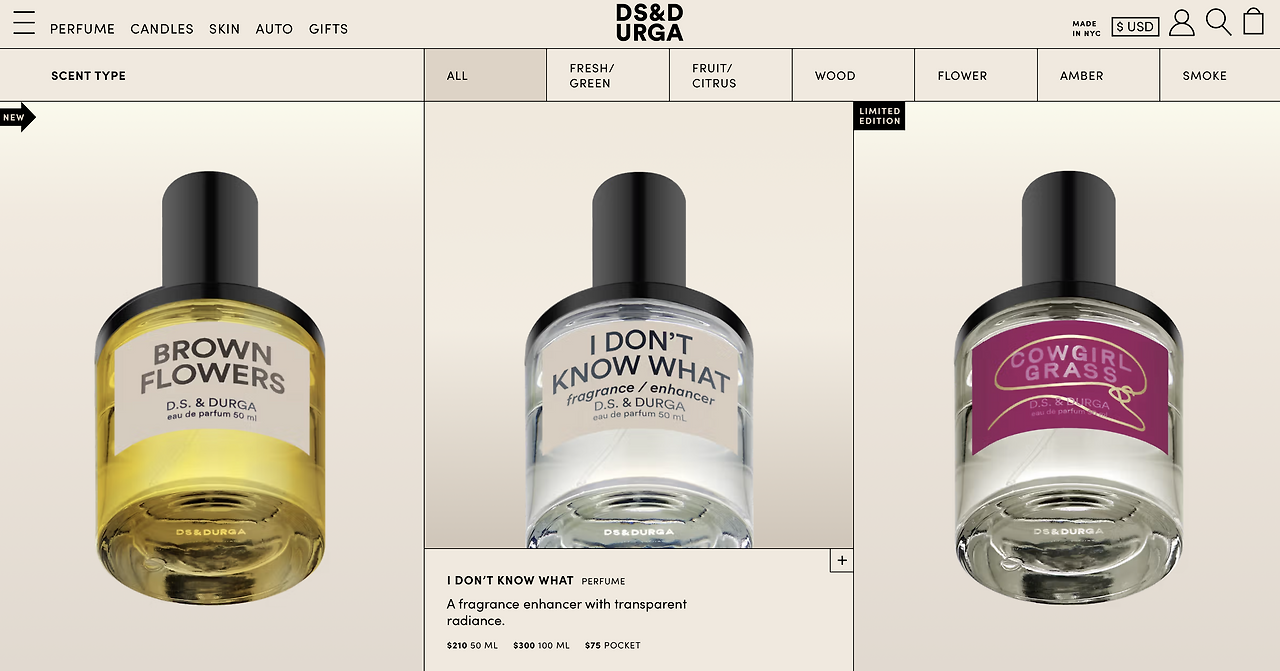
Task: Click the NEW arrow badge
Action: pyautogui.click(x=17, y=117)
